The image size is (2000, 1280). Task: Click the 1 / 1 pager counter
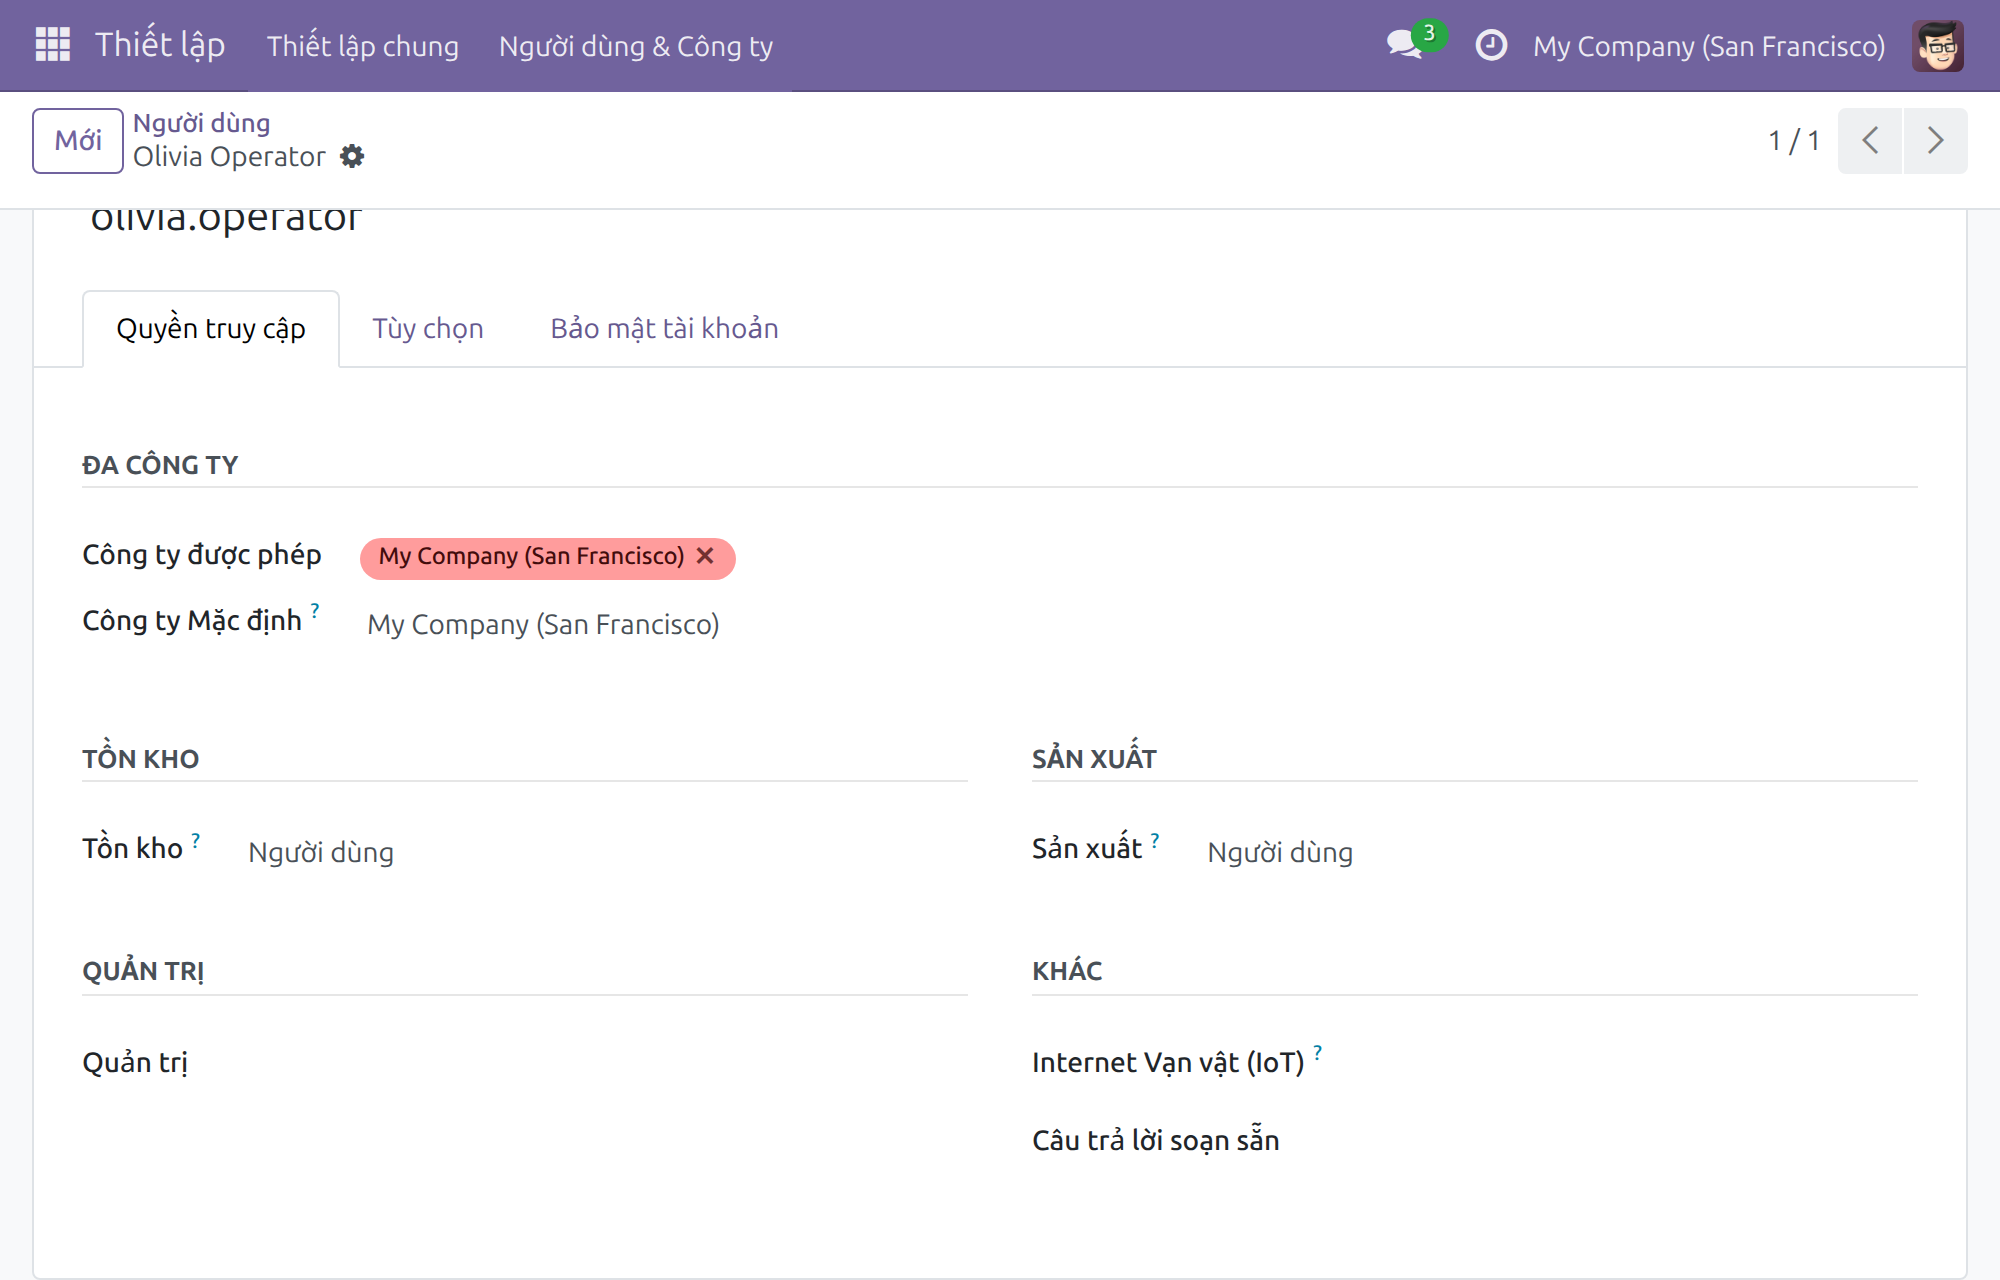(1794, 140)
